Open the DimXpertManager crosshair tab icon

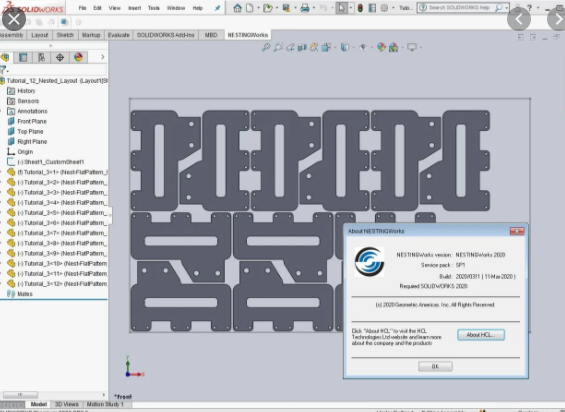tap(60, 57)
